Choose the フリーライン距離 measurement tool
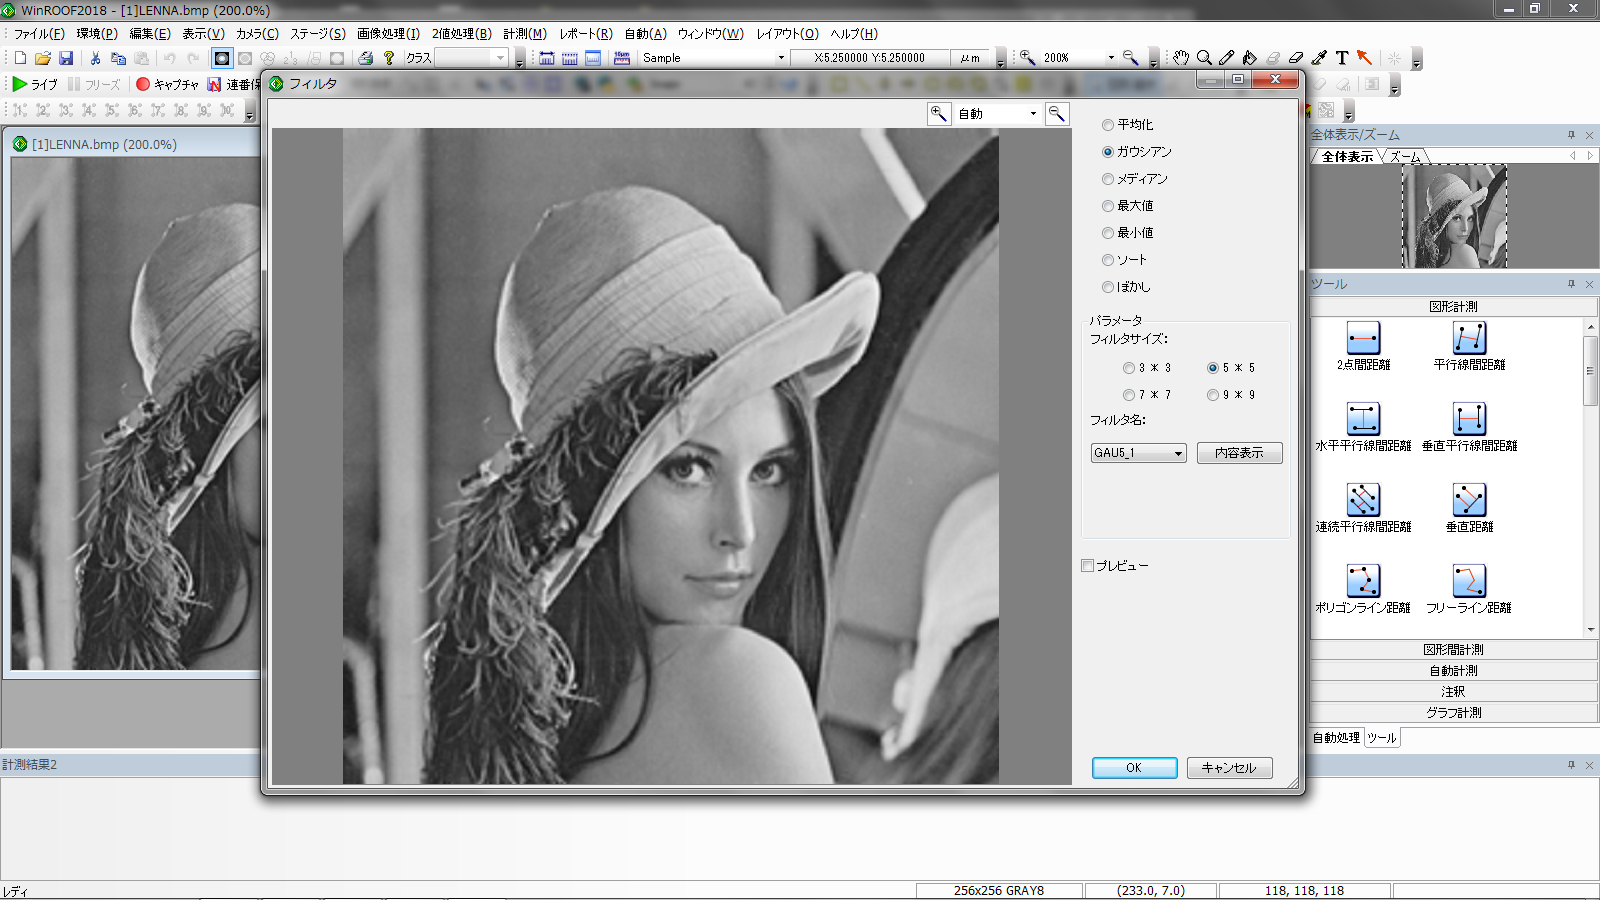The height and width of the screenshot is (900, 1600). point(1469,589)
